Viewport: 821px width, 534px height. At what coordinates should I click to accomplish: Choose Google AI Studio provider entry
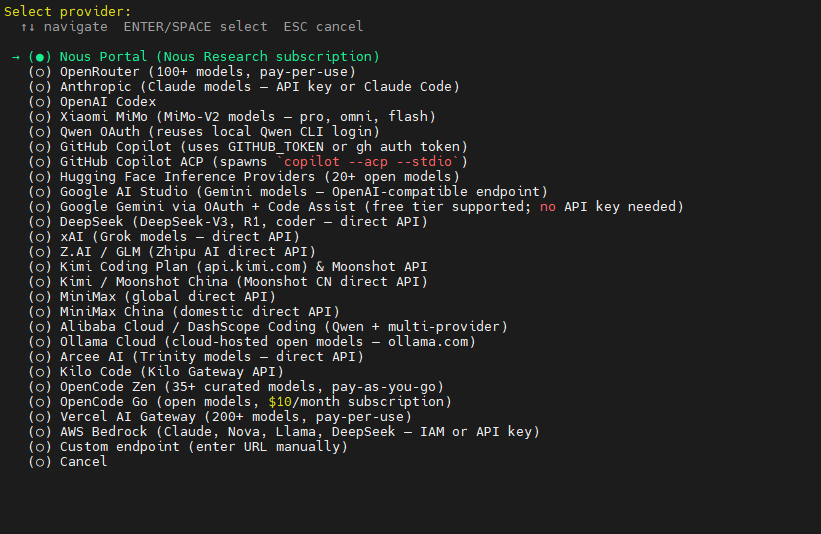[288, 192]
